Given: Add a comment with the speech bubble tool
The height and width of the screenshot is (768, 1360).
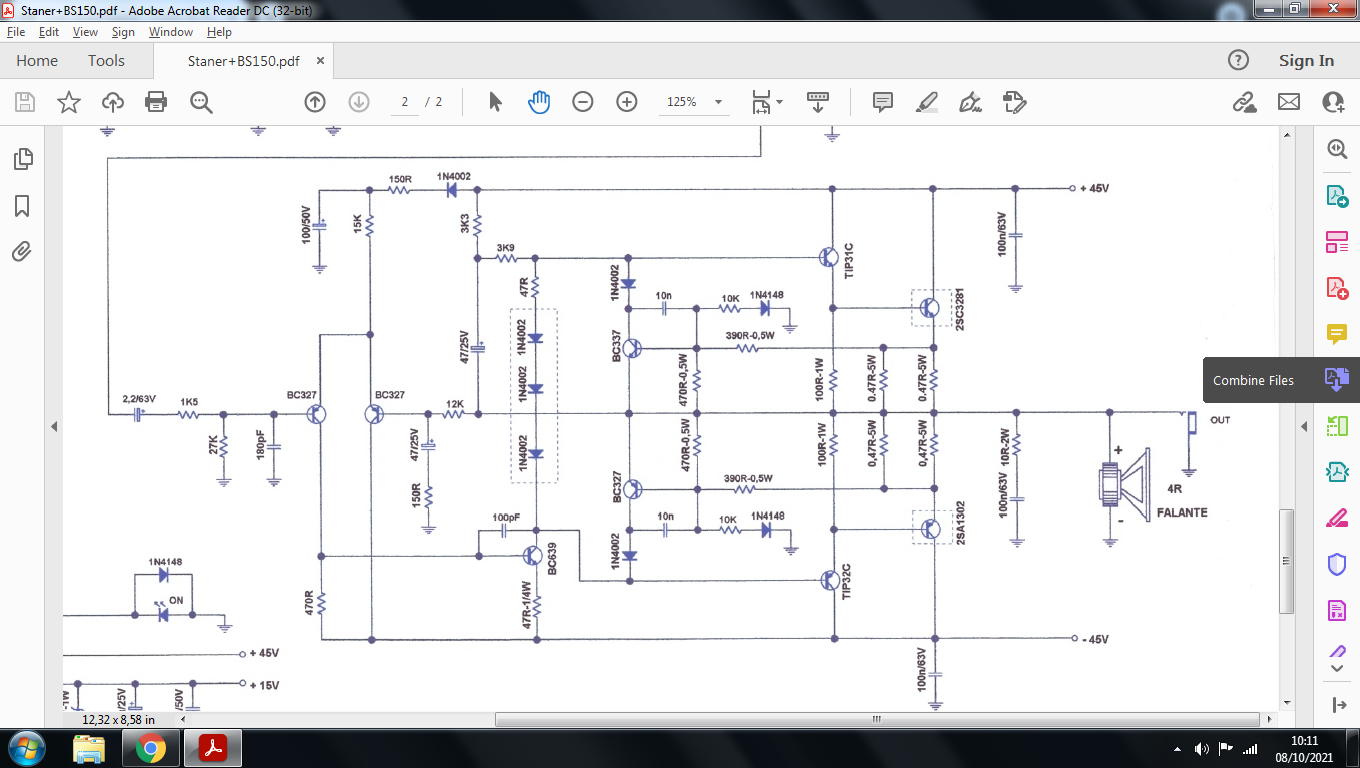Looking at the screenshot, I should pyautogui.click(x=883, y=102).
